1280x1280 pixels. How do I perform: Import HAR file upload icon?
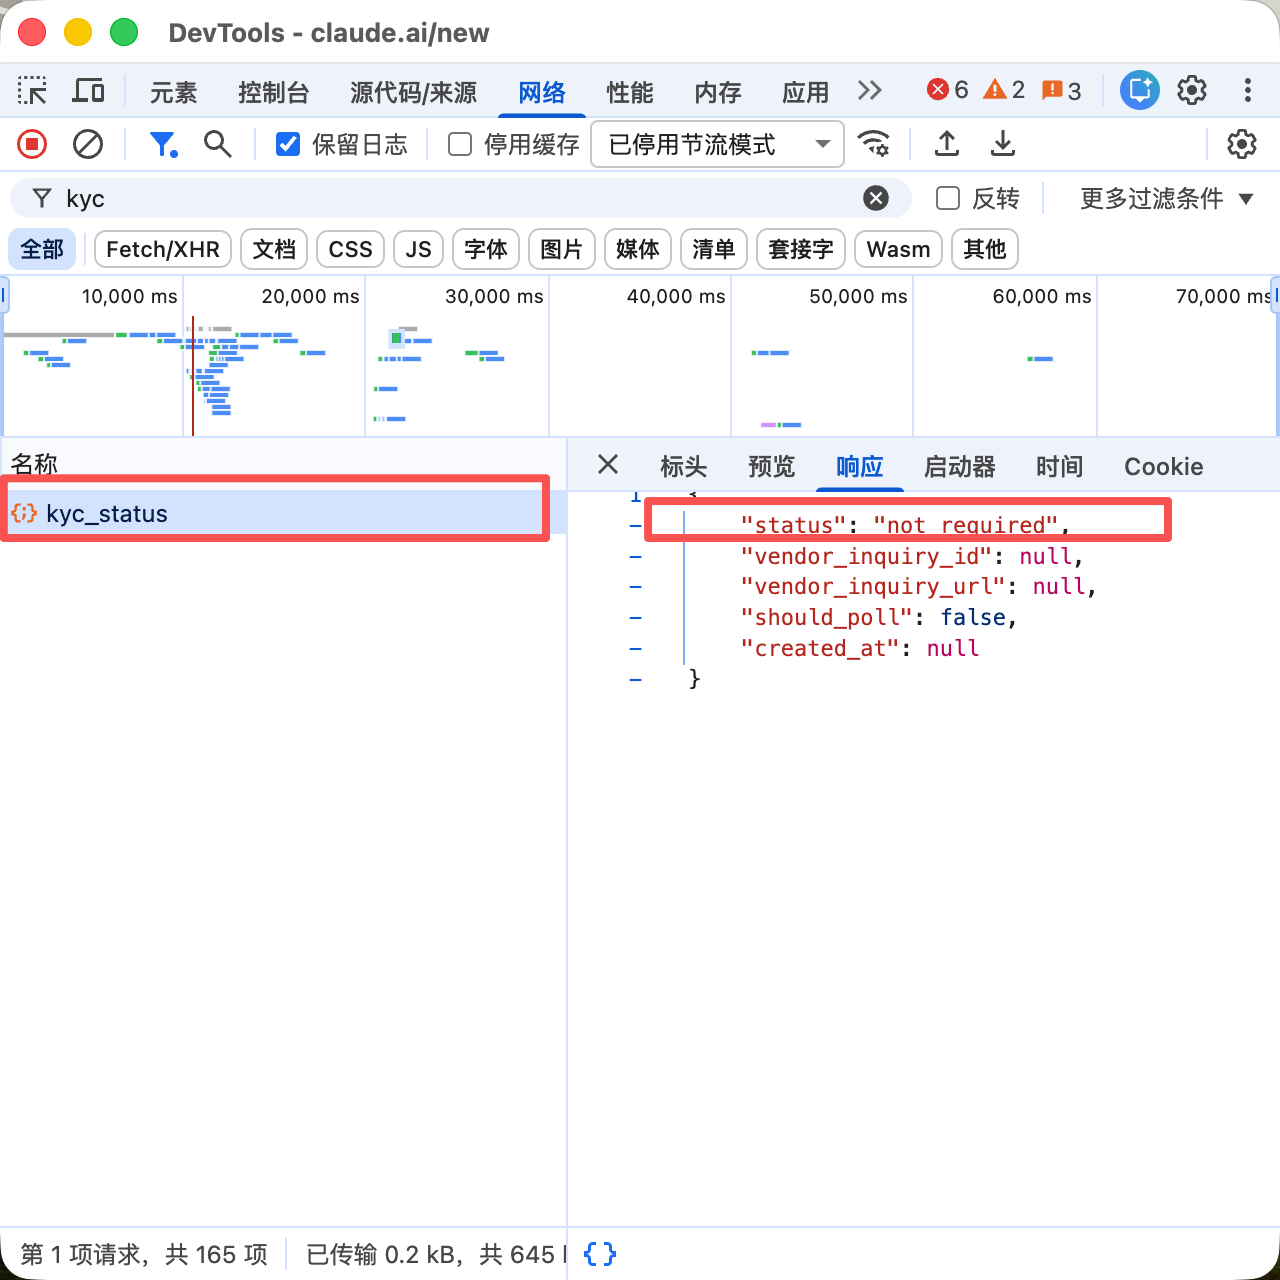click(946, 145)
